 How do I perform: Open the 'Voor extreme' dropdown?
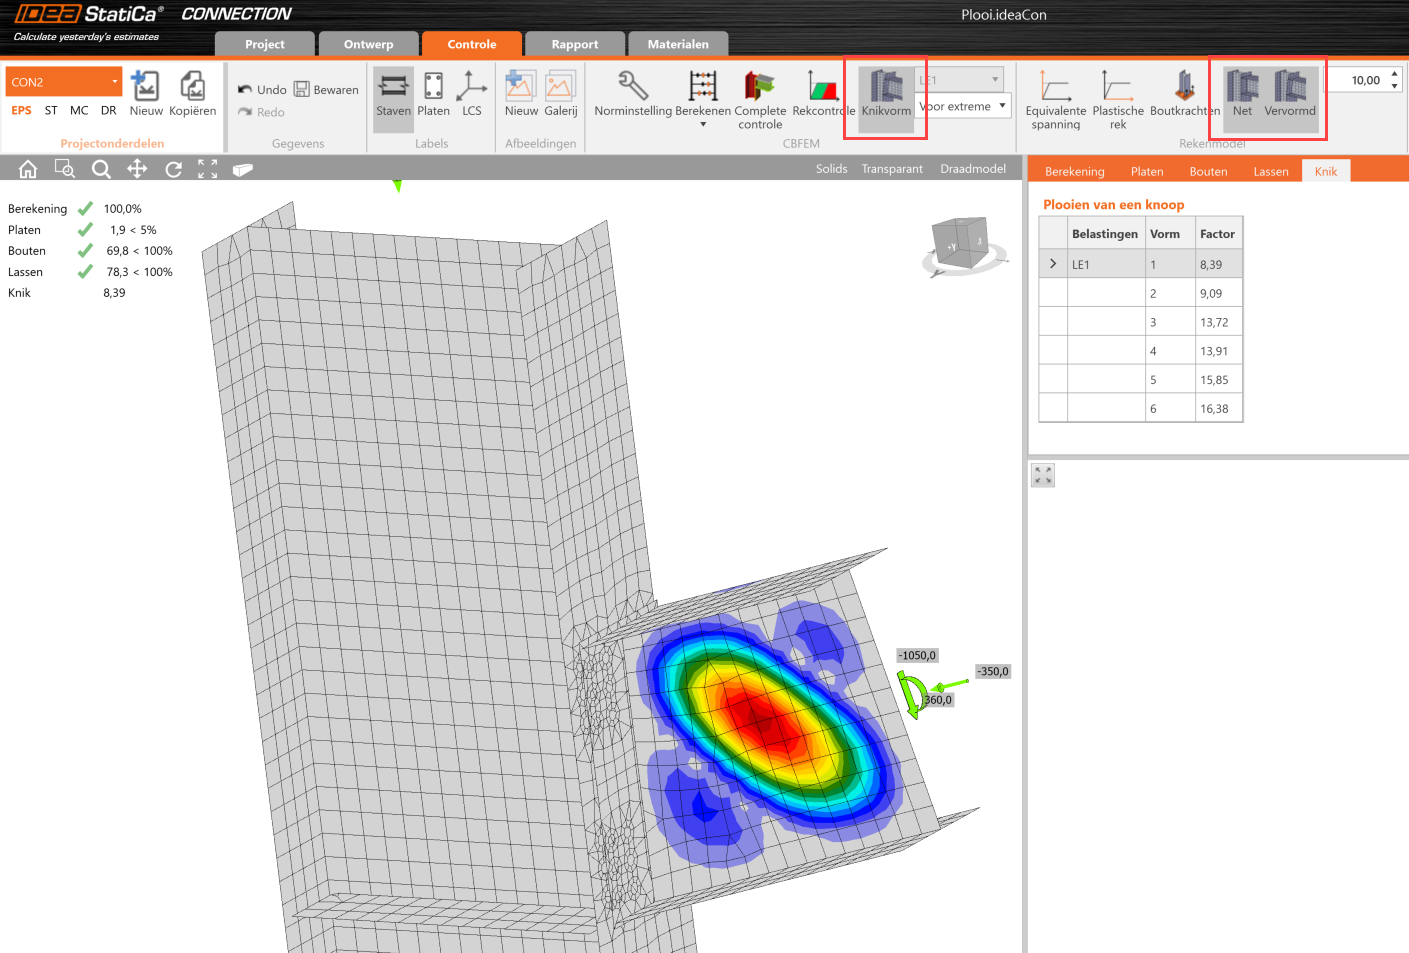(x=964, y=106)
